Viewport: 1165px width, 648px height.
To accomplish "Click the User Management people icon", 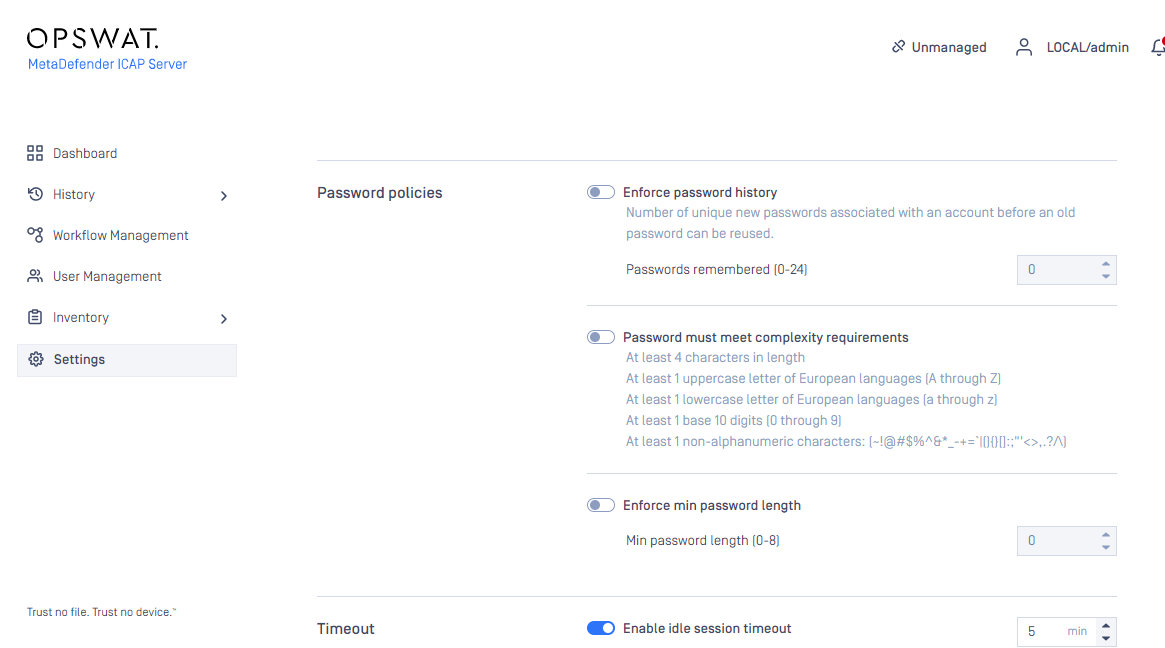I will 35,276.
